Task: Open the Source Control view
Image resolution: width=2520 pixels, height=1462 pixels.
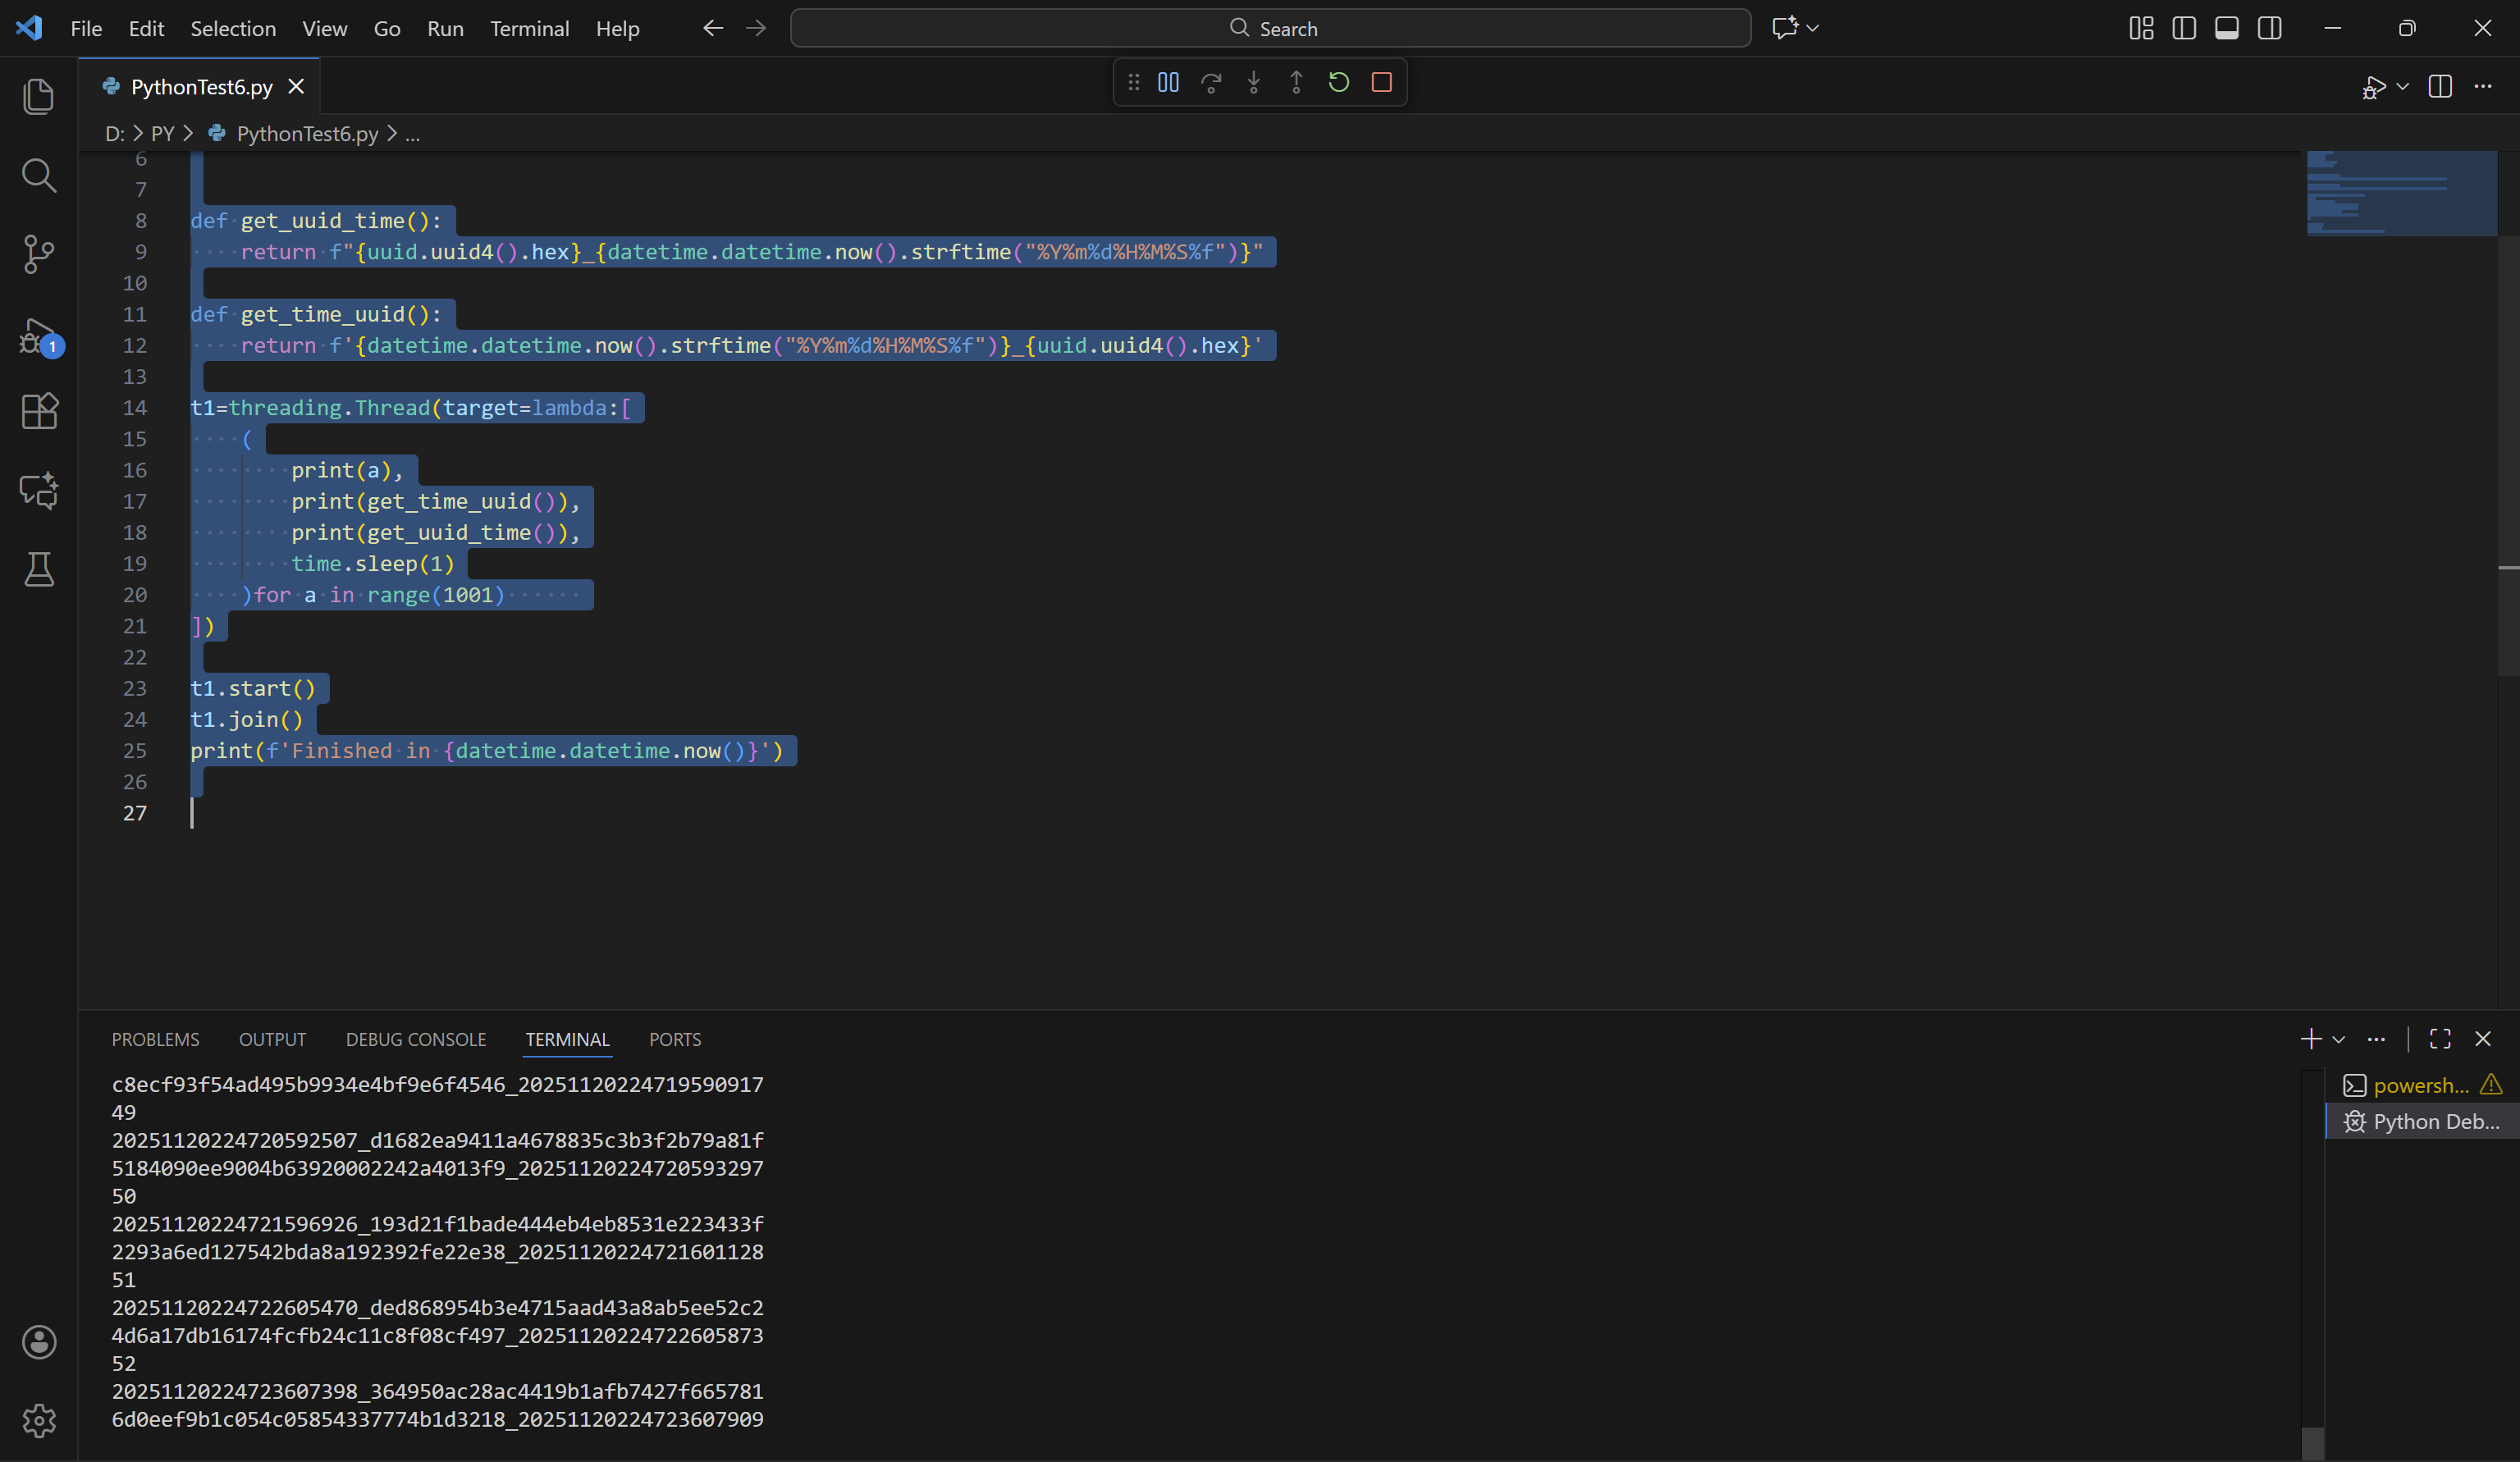Action: 38,254
